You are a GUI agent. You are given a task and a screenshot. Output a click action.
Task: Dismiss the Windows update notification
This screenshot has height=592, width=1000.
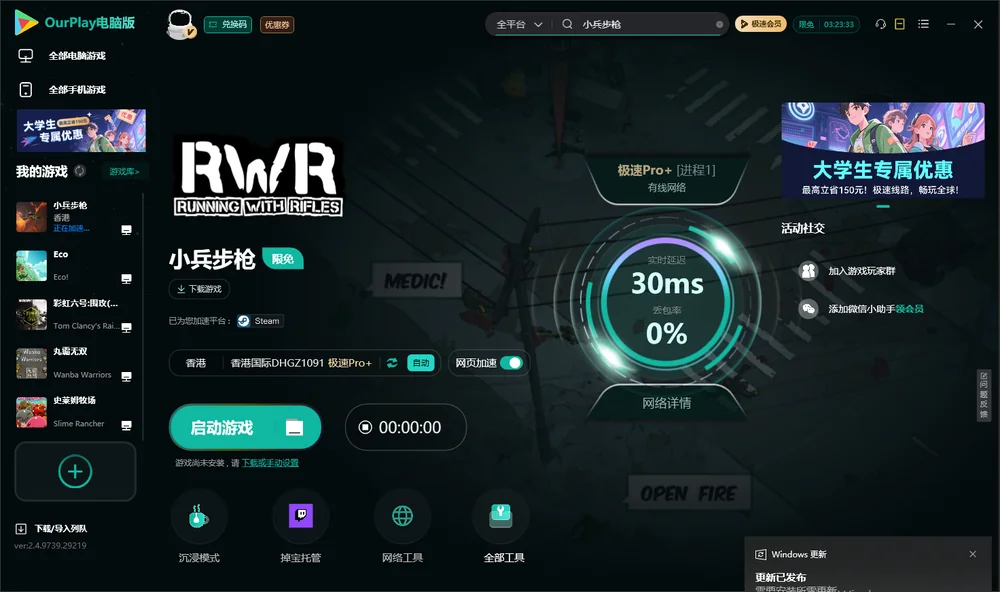[x=973, y=554]
